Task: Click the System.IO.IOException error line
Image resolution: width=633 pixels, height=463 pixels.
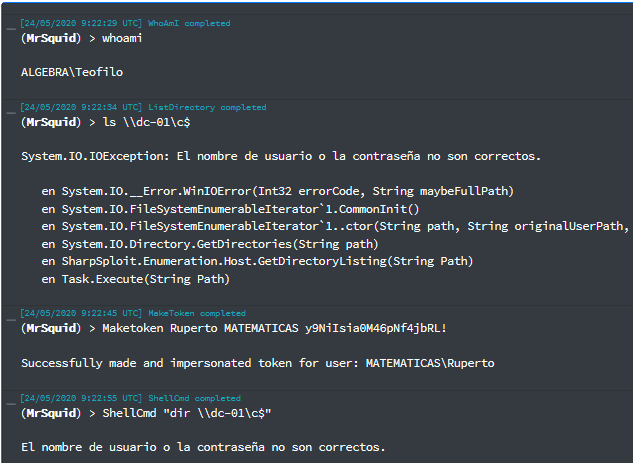Action: 281,157
